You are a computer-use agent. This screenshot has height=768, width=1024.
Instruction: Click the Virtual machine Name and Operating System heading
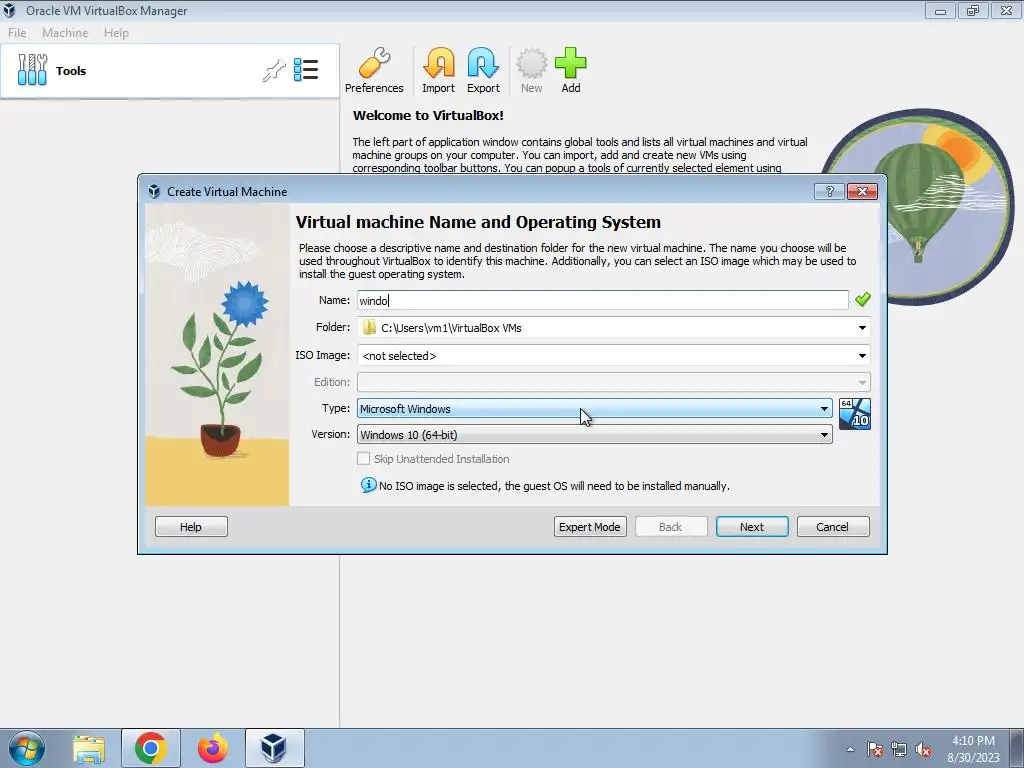478,222
